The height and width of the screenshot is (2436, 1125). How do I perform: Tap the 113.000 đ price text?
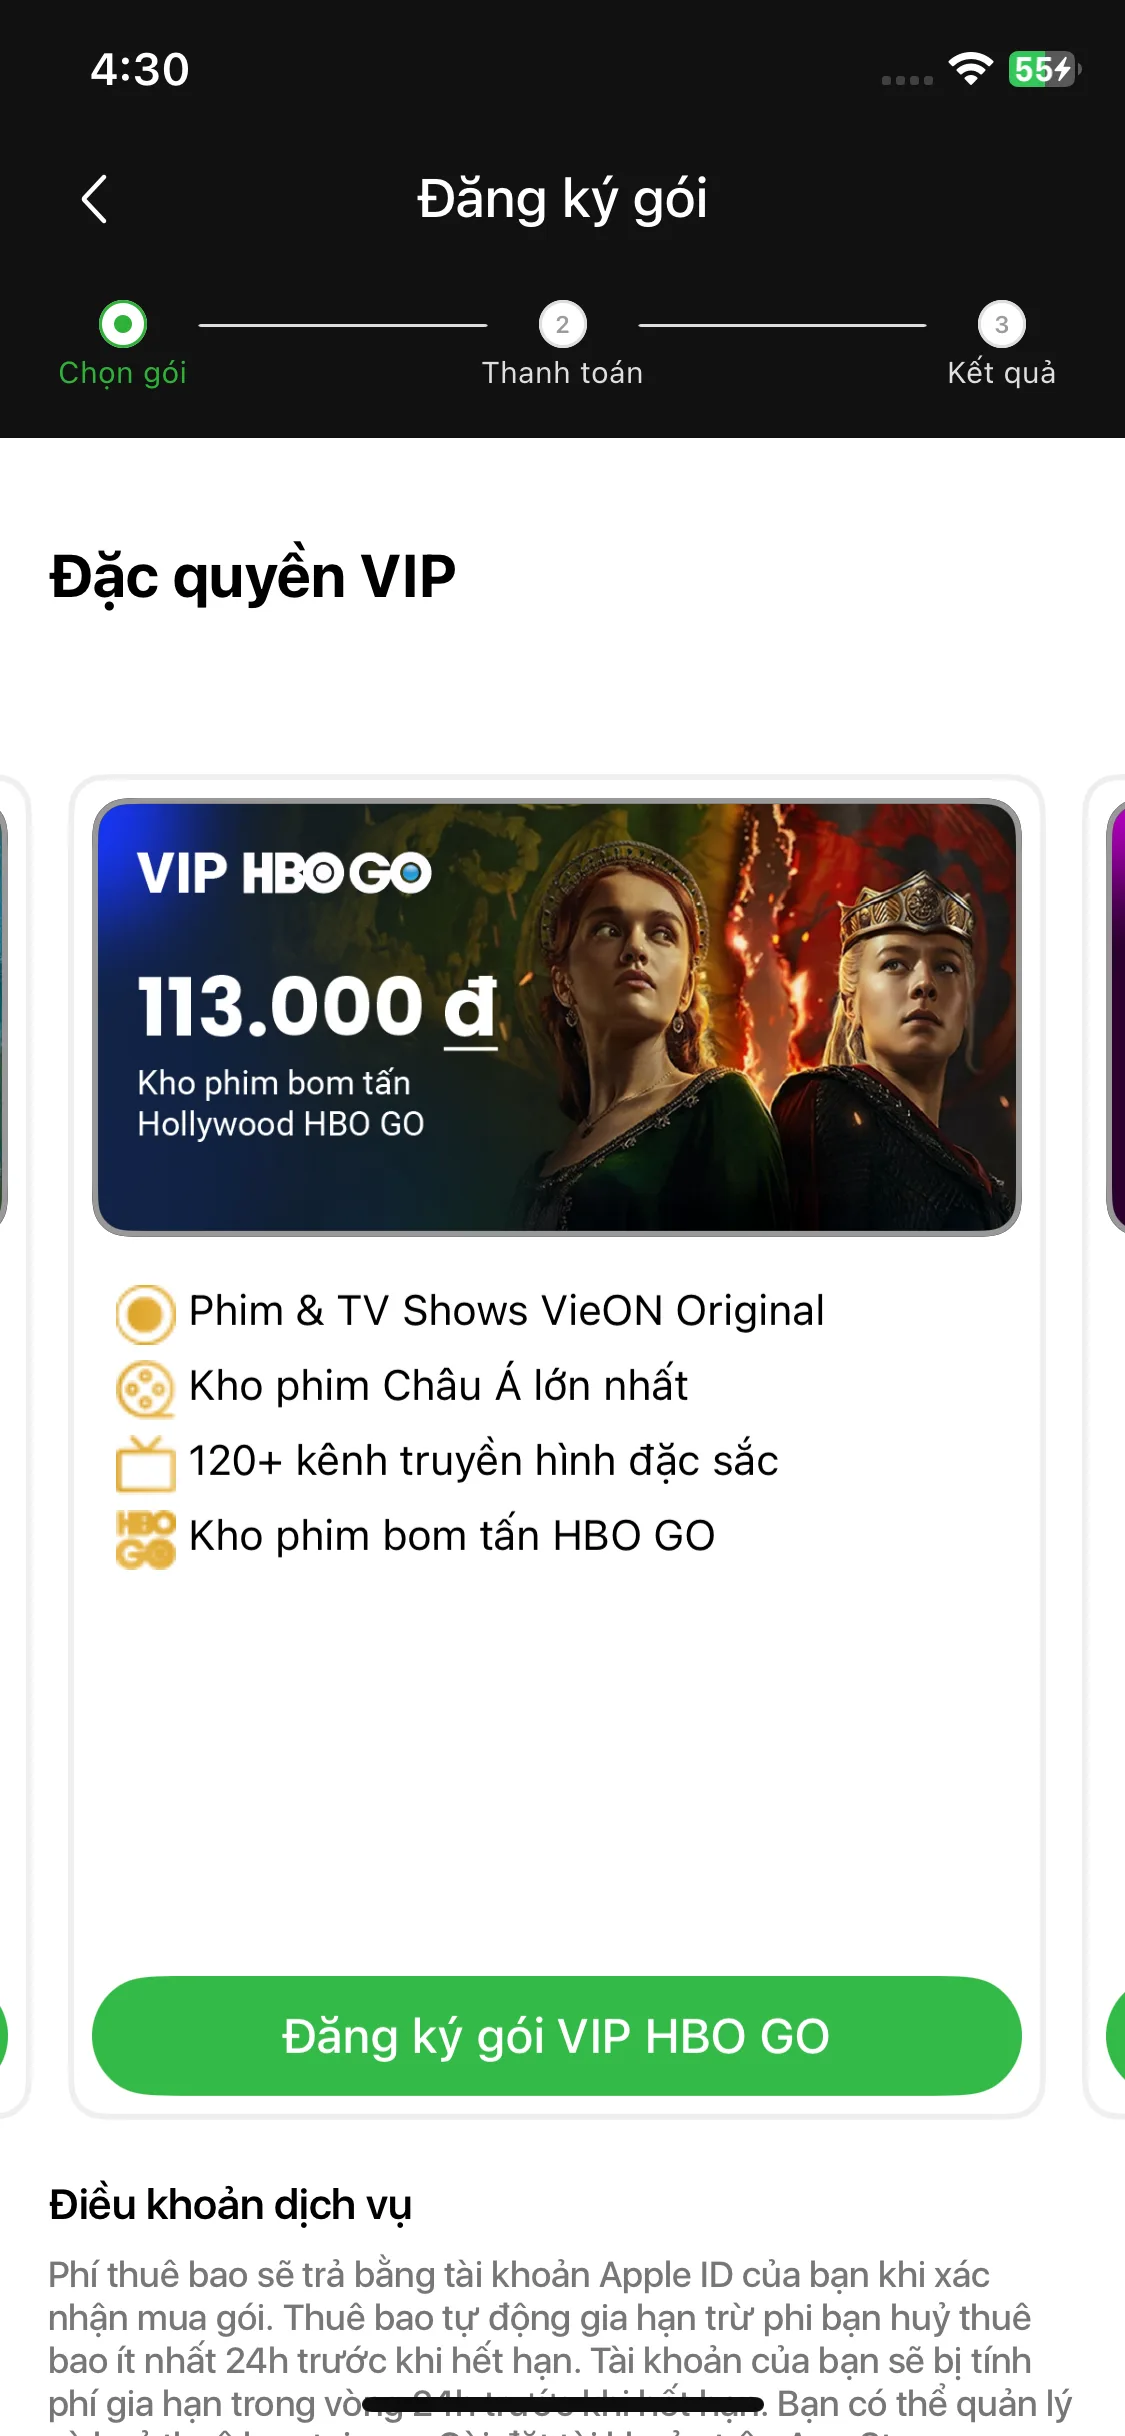[x=317, y=1006]
